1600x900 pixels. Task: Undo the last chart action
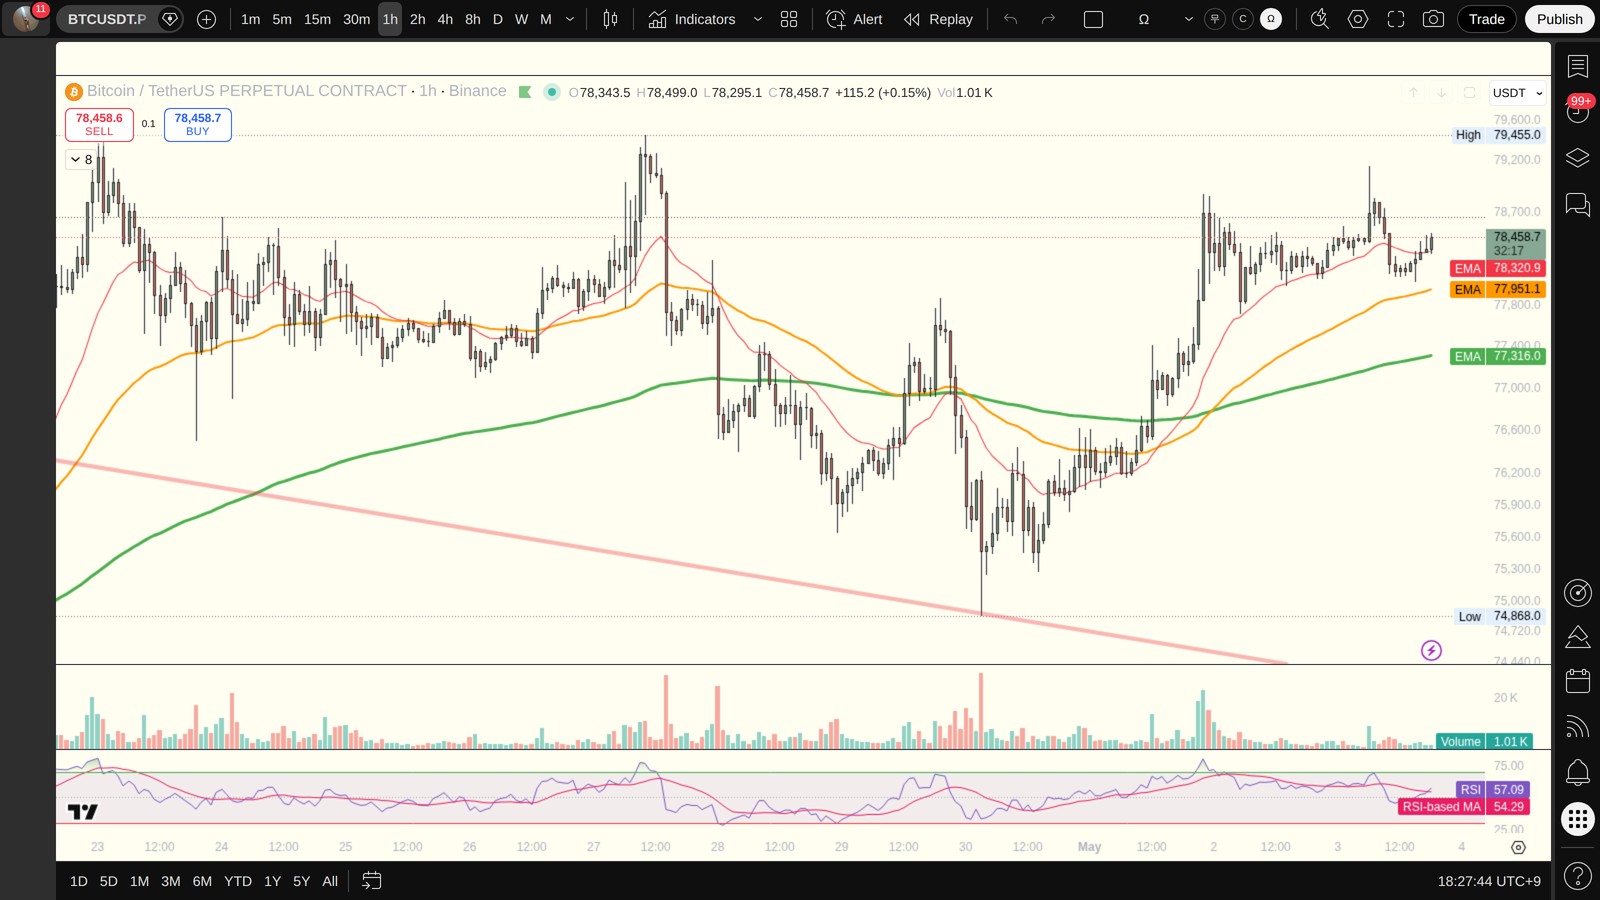(1011, 19)
